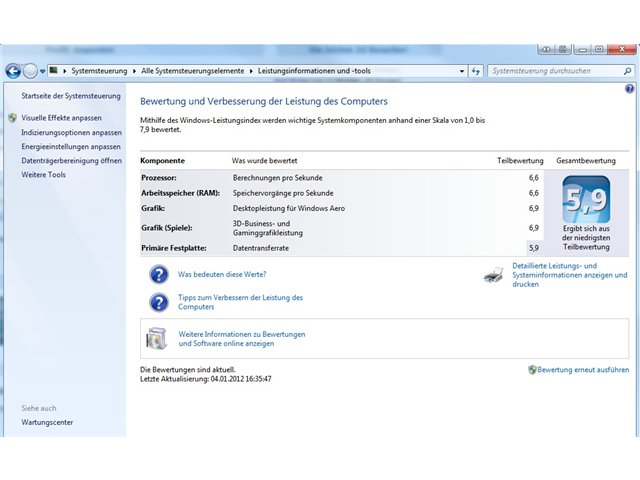This screenshot has height=480, width=640.
Task: Expand the arrow after Alle Systemsteuerungselemente
Action: 251,71
